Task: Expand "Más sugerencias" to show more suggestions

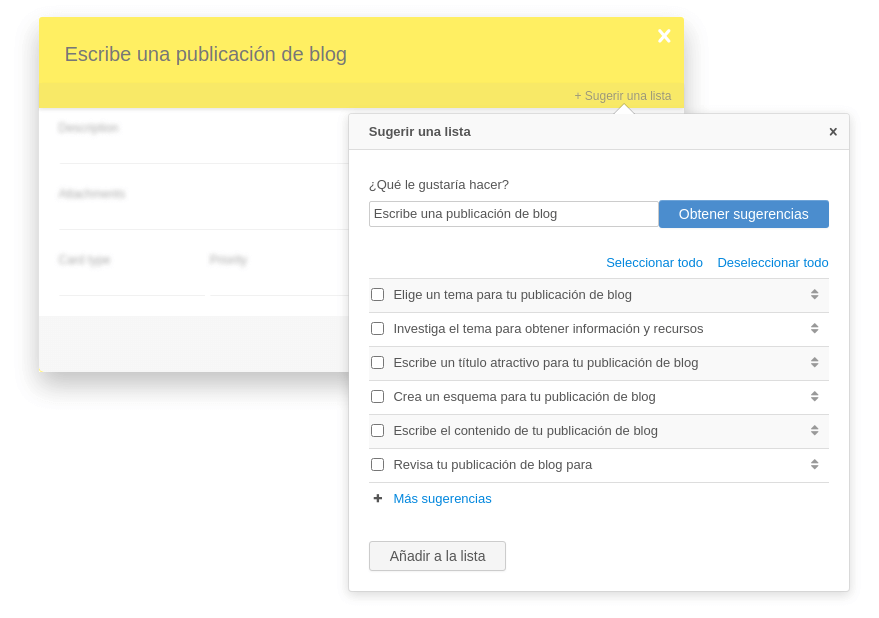Action: (x=443, y=498)
